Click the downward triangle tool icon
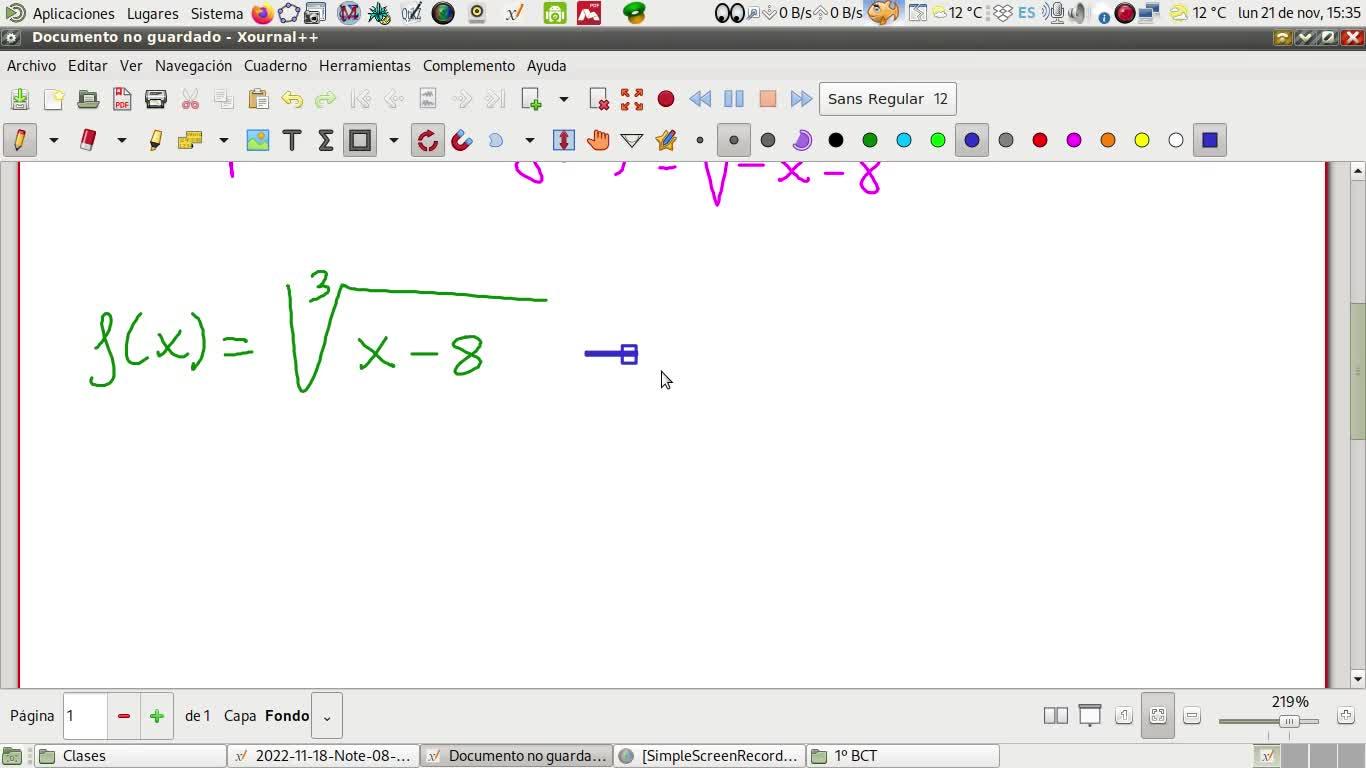1366x768 pixels. coord(632,140)
